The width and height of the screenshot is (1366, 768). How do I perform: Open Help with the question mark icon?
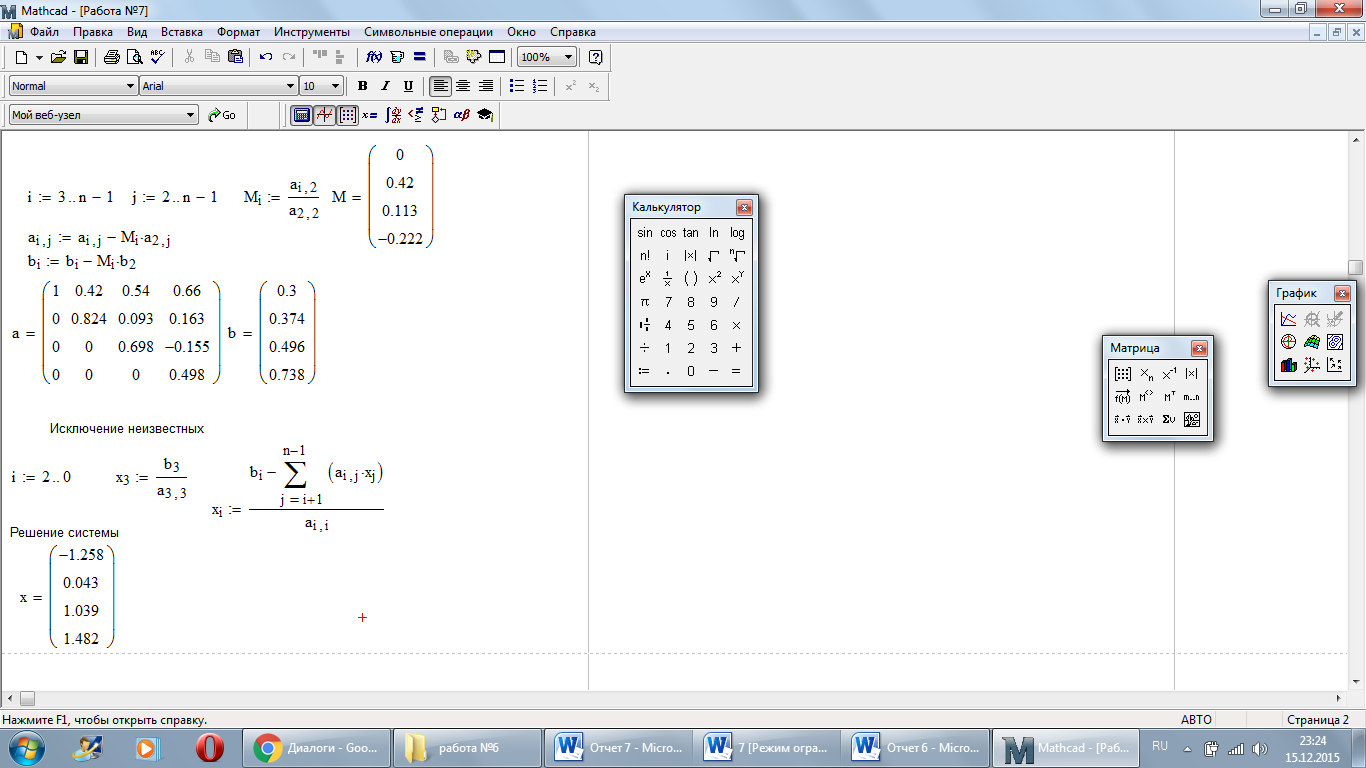pos(596,57)
